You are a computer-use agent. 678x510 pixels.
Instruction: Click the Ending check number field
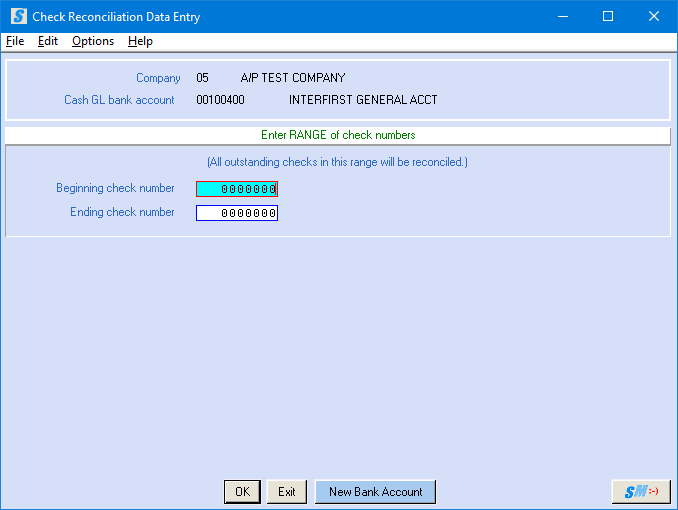[237, 213]
